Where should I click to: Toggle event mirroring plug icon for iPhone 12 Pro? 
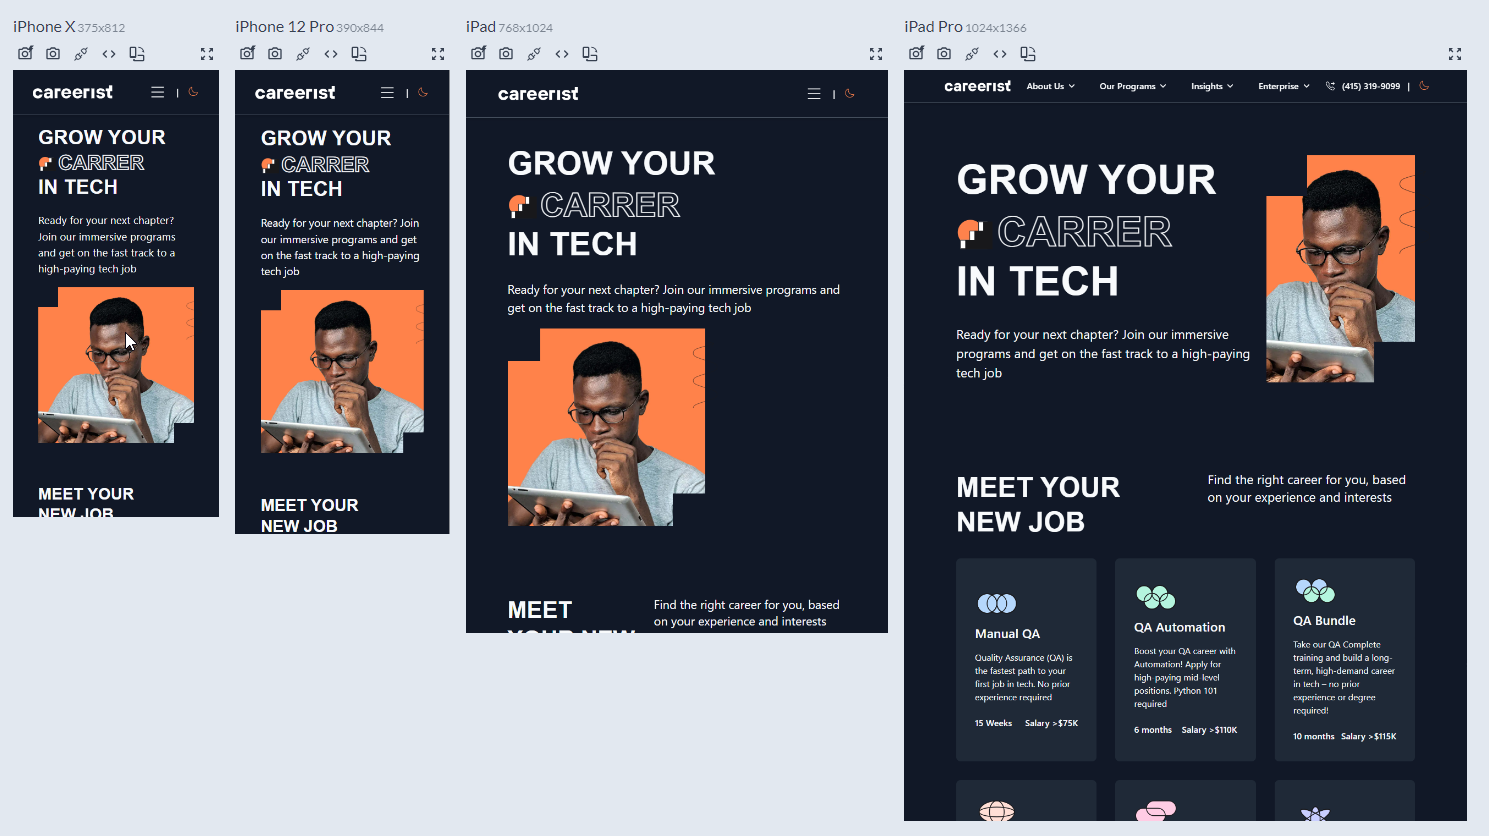click(x=303, y=54)
